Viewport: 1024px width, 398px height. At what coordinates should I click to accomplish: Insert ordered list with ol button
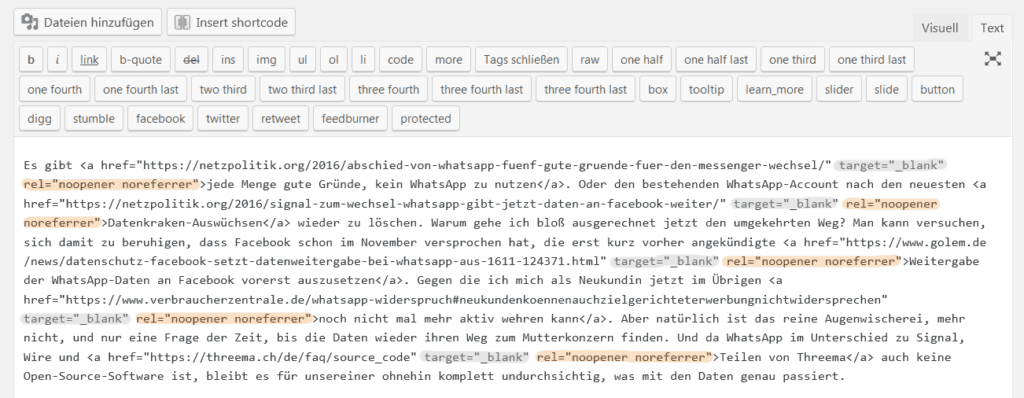pyautogui.click(x=334, y=59)
